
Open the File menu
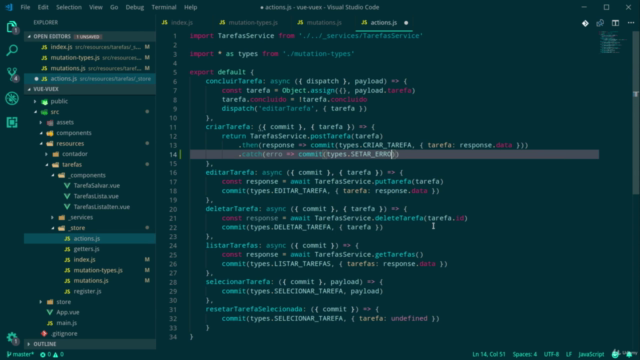tap(25, 7)
